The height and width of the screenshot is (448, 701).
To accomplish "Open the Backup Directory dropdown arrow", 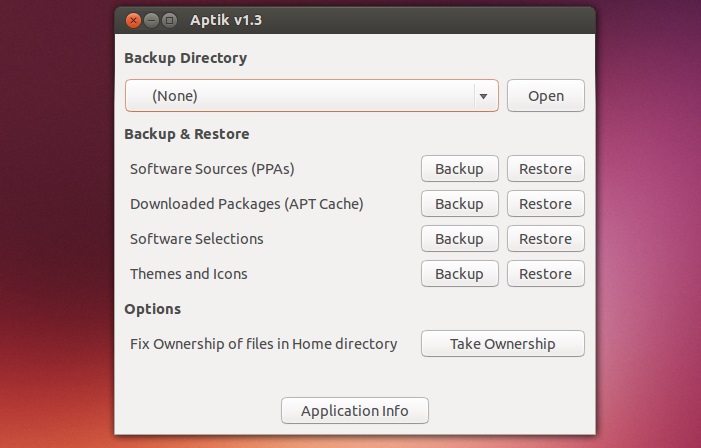I will click(x=483, y=96).
